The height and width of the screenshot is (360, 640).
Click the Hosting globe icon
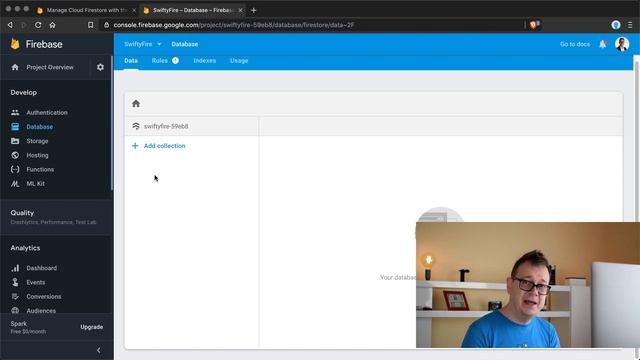[x=15, y=155]
